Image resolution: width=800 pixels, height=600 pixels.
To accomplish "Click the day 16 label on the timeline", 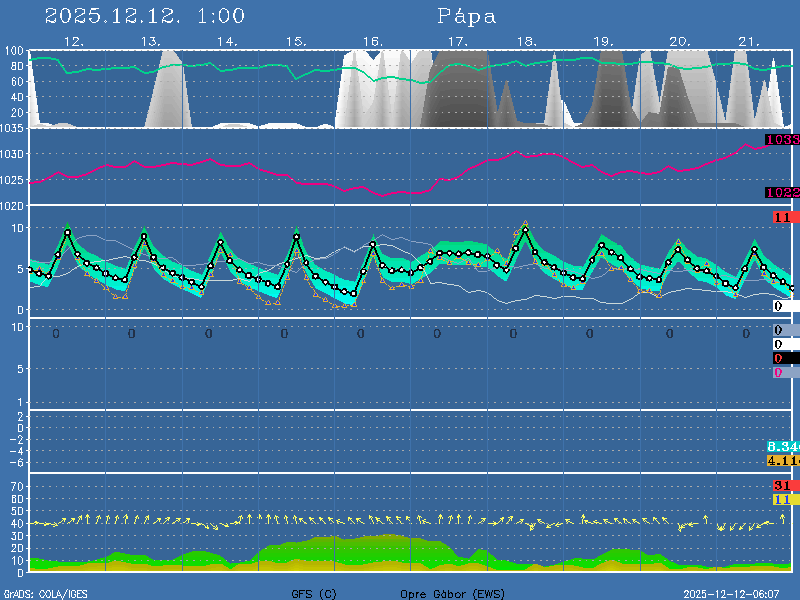I will point(372,42).
